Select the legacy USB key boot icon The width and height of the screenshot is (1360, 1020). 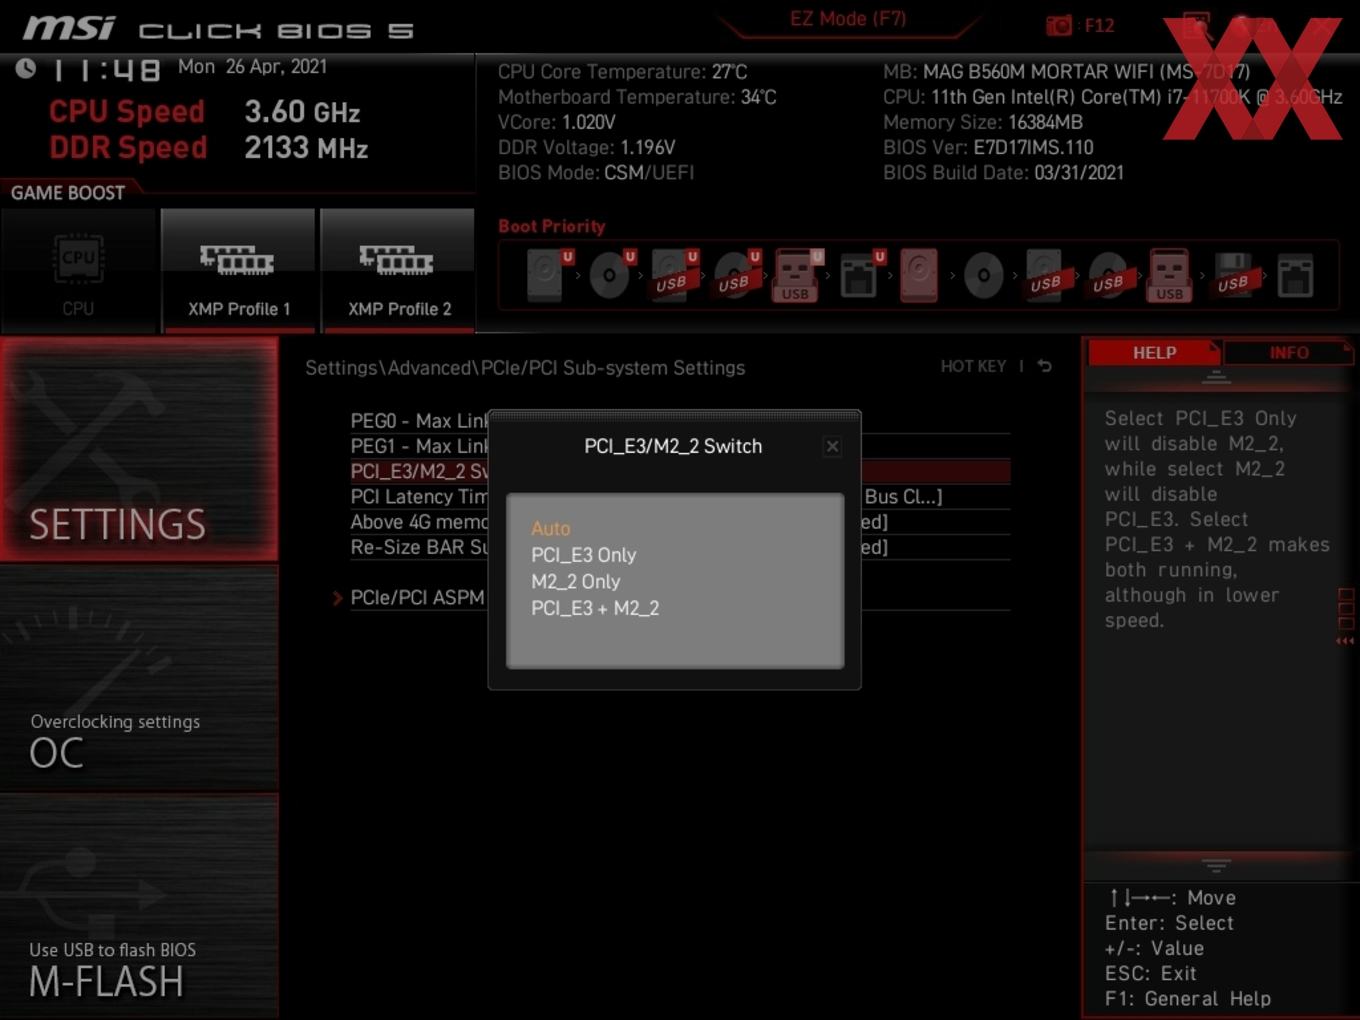pyautogui.click(x=1169, y=275)
